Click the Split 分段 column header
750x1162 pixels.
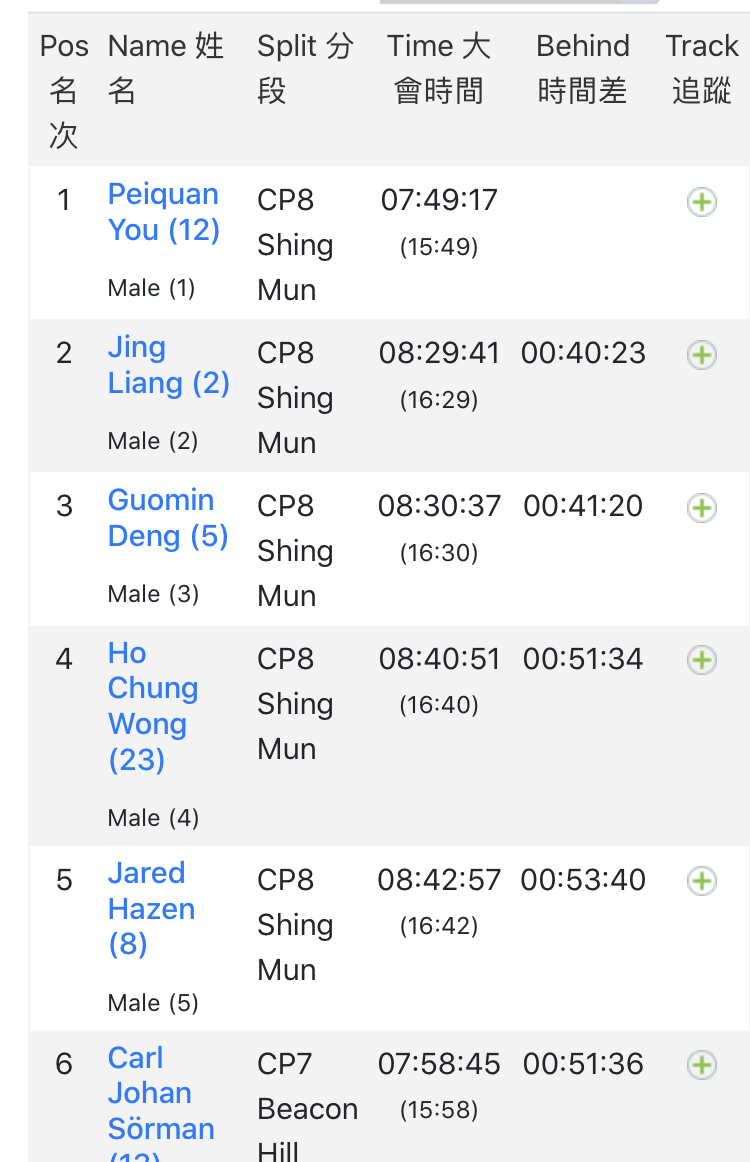pyautogui.click(x=305, y=68)
